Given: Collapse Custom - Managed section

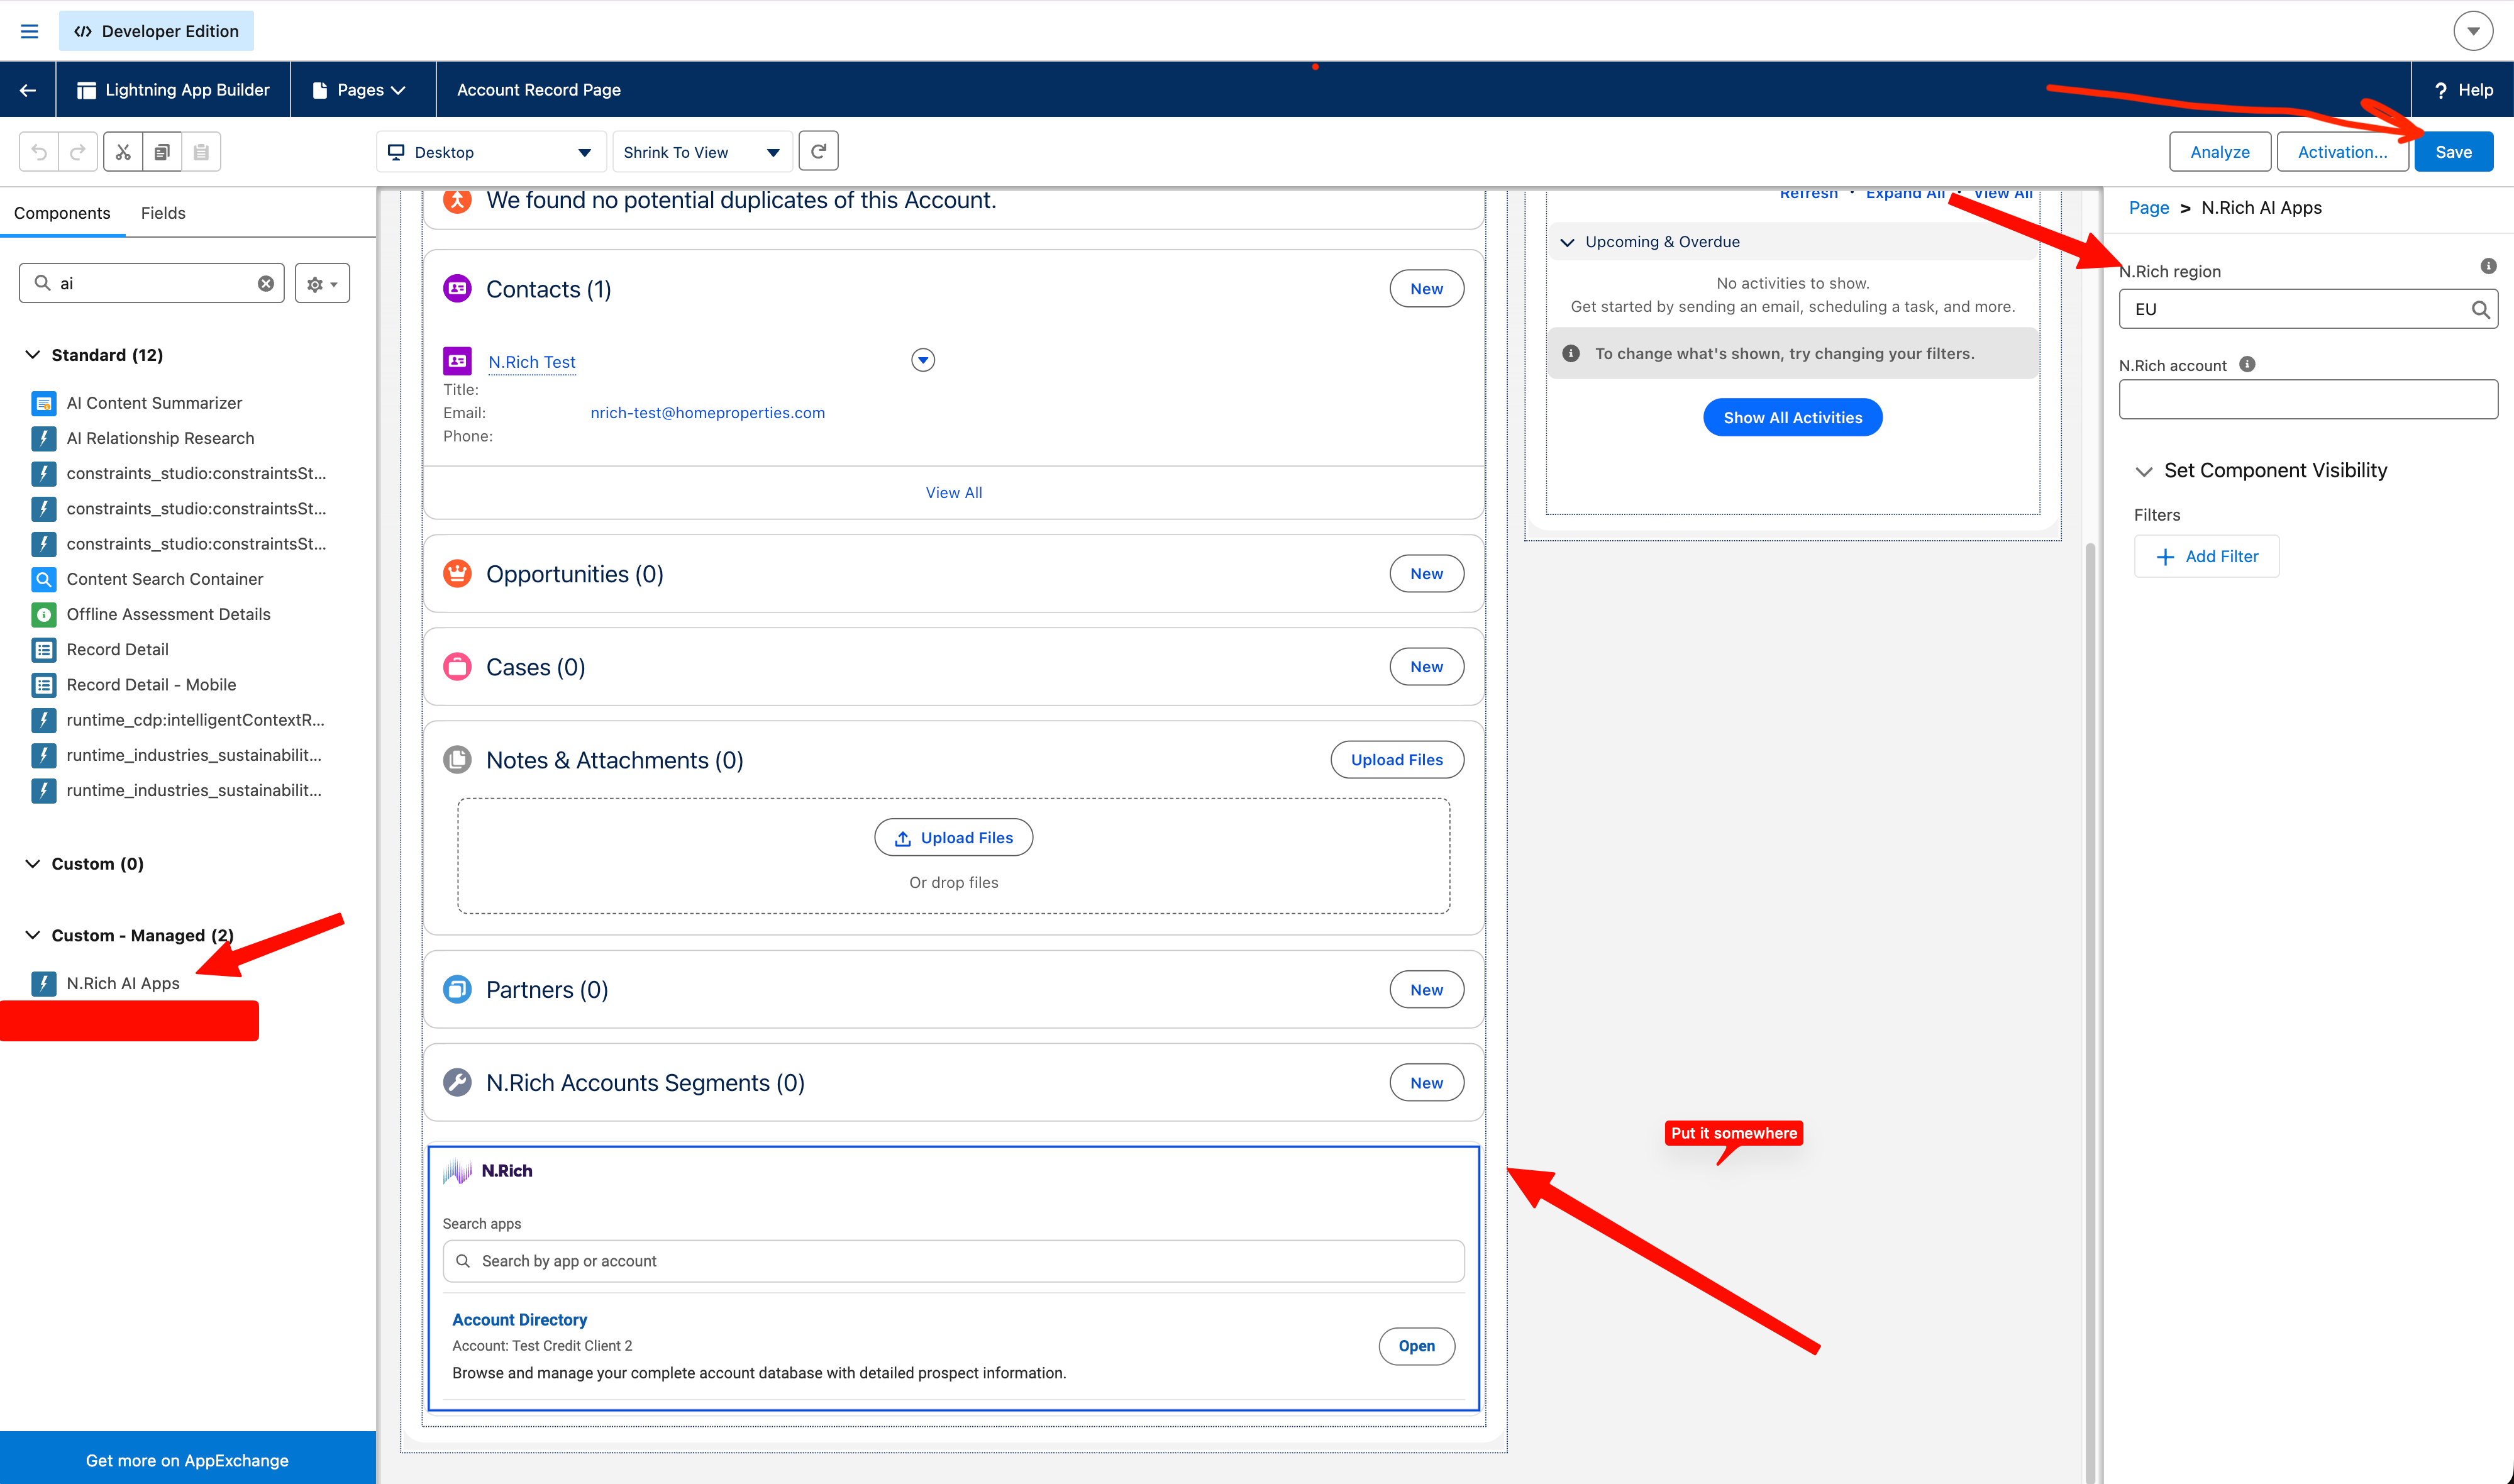Looking at the screenshot, I should (33, 935).
